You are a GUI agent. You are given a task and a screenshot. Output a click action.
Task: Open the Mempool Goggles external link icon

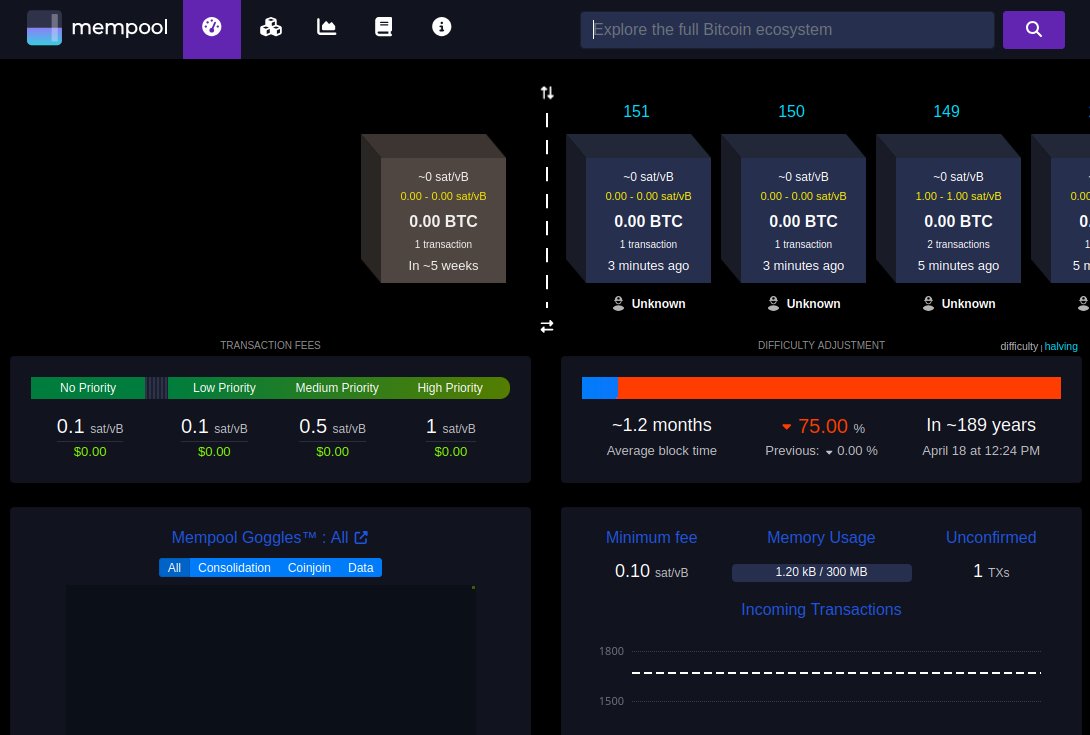pos(361,538)
